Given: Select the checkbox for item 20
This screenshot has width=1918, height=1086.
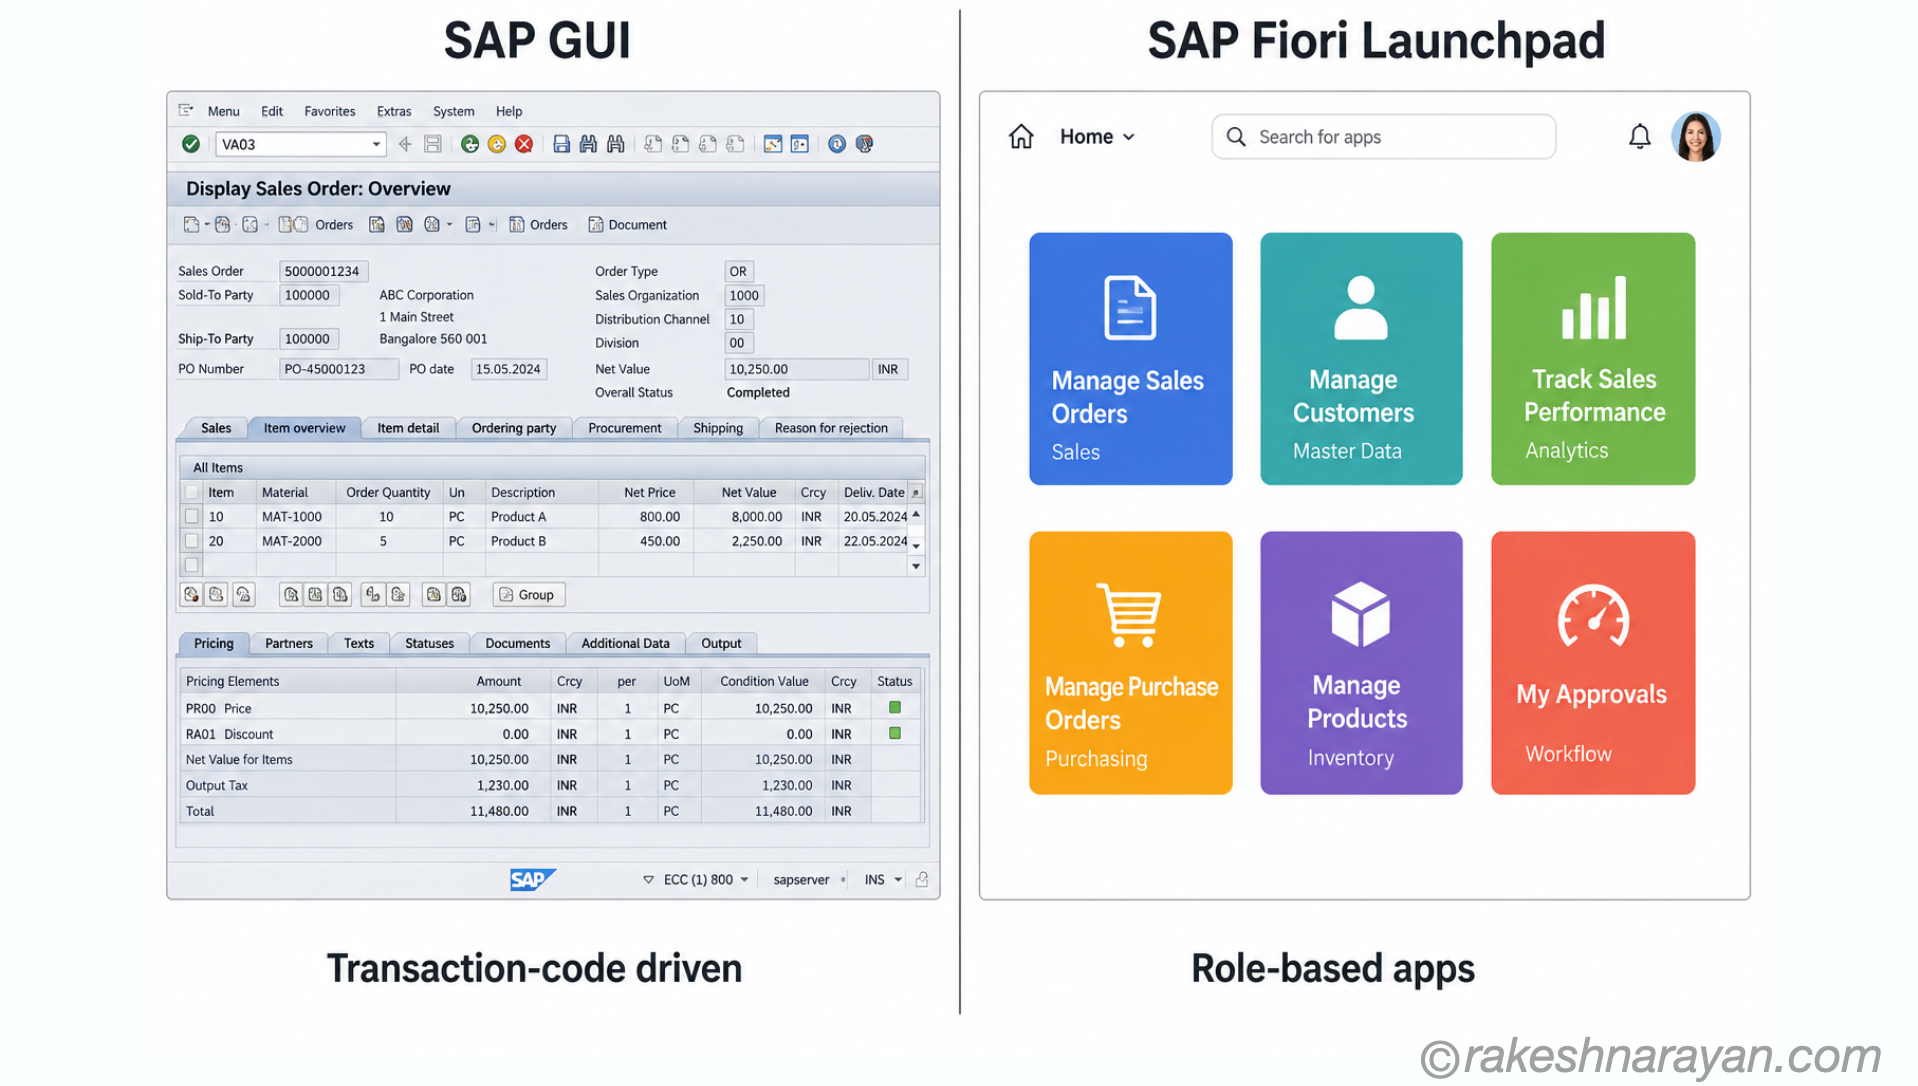Looking at the screenshot, I should 191,540.
